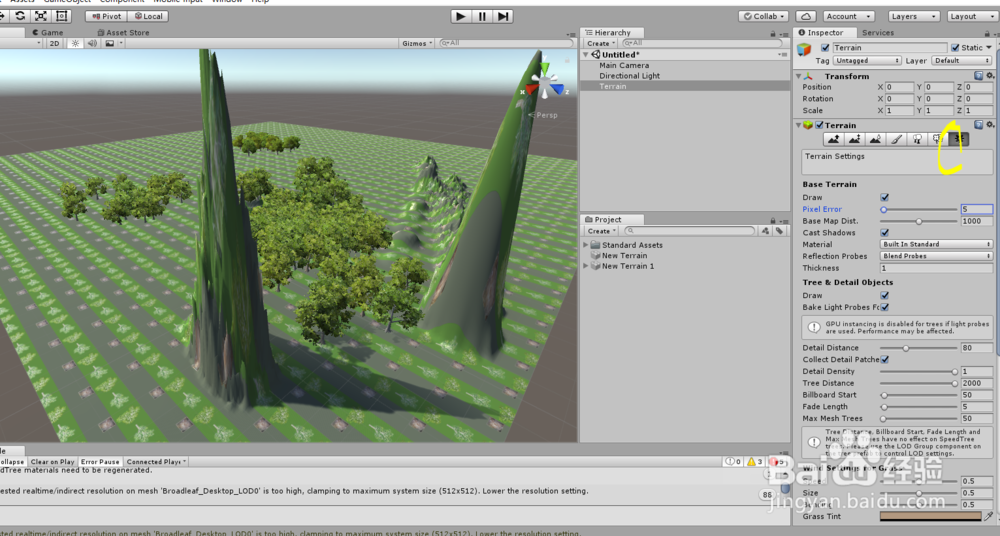Toggle Collect Detail Patches checkbox
Viewport: 1000px width, 536px height.
pos(885,359)
